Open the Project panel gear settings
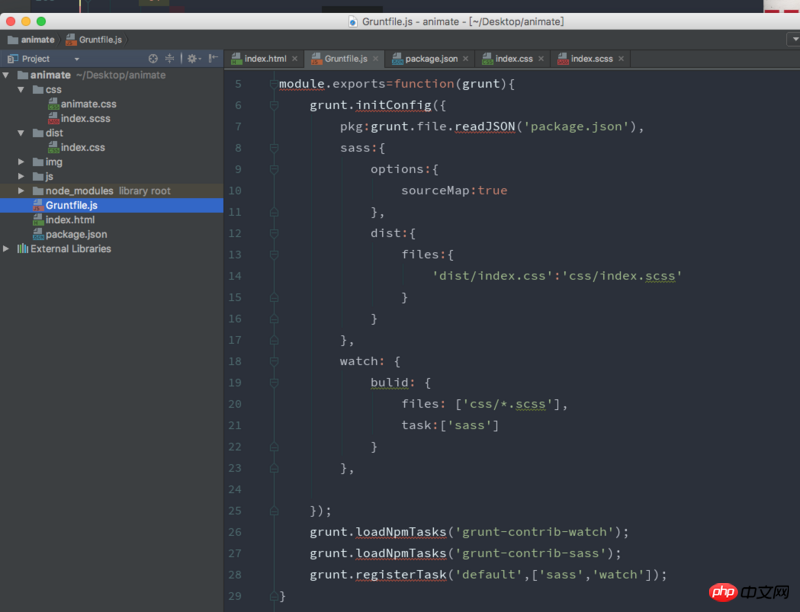This screenshot has width=800, height=612. [x=192, y=59]
